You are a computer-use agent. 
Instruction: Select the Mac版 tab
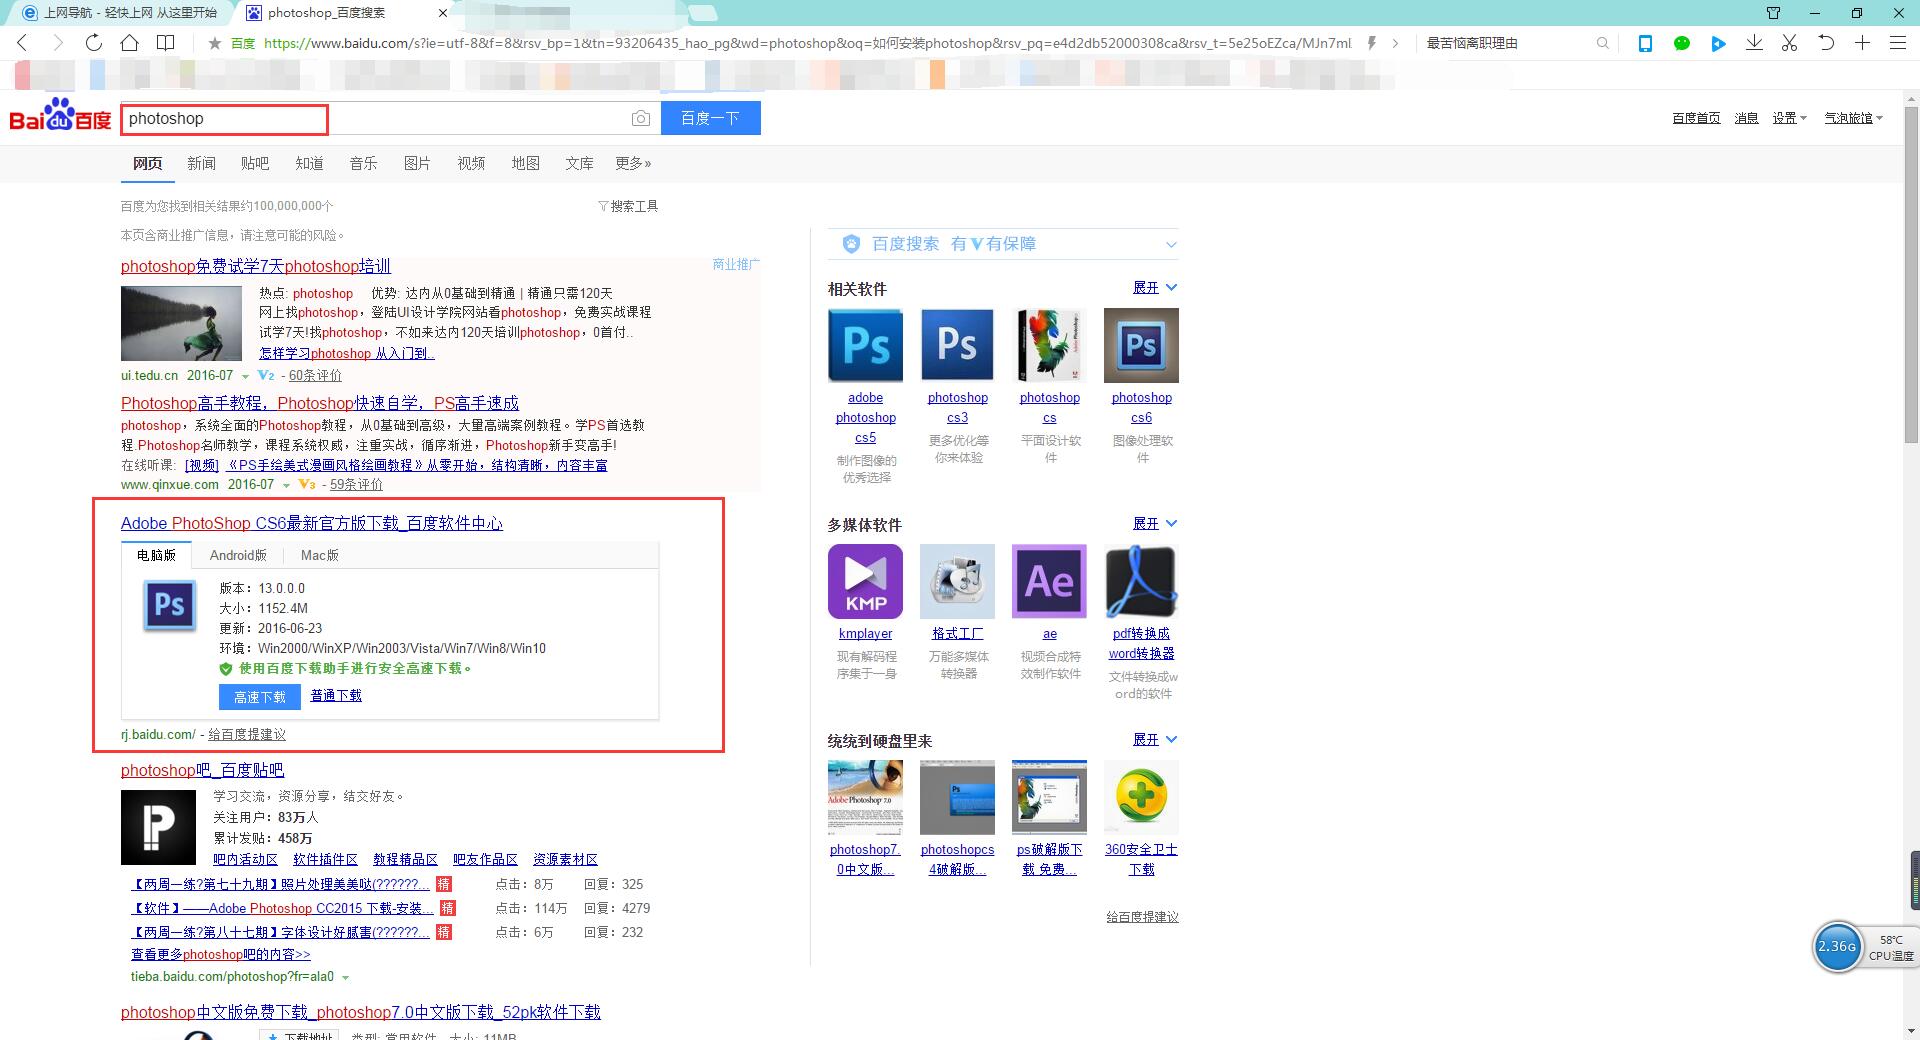[x=320, y=555]
